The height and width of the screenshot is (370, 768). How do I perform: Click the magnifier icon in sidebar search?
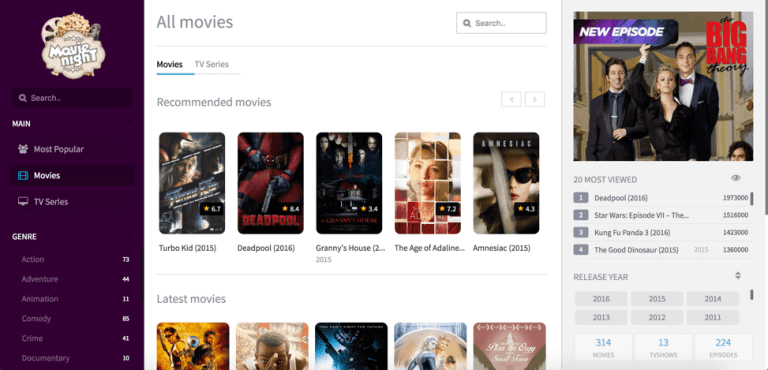(x=22, y=98)
